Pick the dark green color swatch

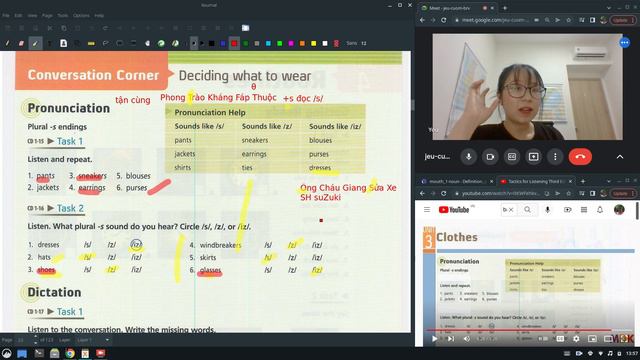click(245, 43)
